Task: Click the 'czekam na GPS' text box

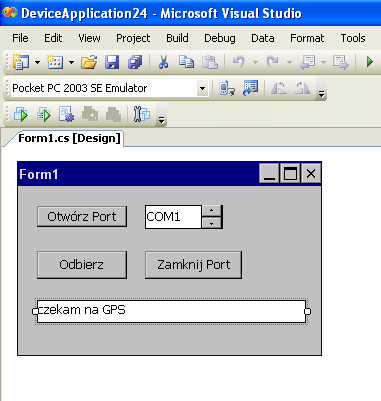Action: [171, 311]
